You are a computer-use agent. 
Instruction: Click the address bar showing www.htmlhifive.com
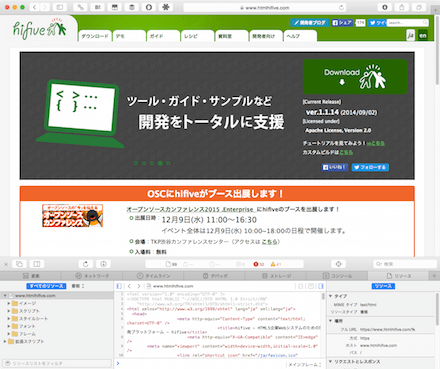[265, 7]
